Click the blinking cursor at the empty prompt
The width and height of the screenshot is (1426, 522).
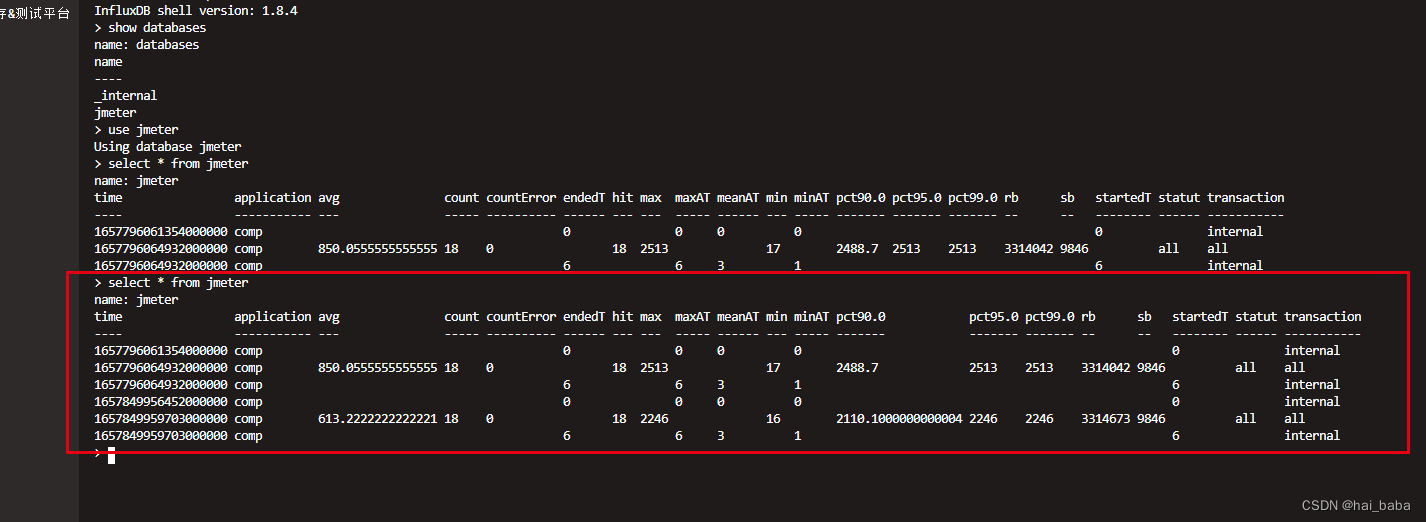tap(111, 455)
